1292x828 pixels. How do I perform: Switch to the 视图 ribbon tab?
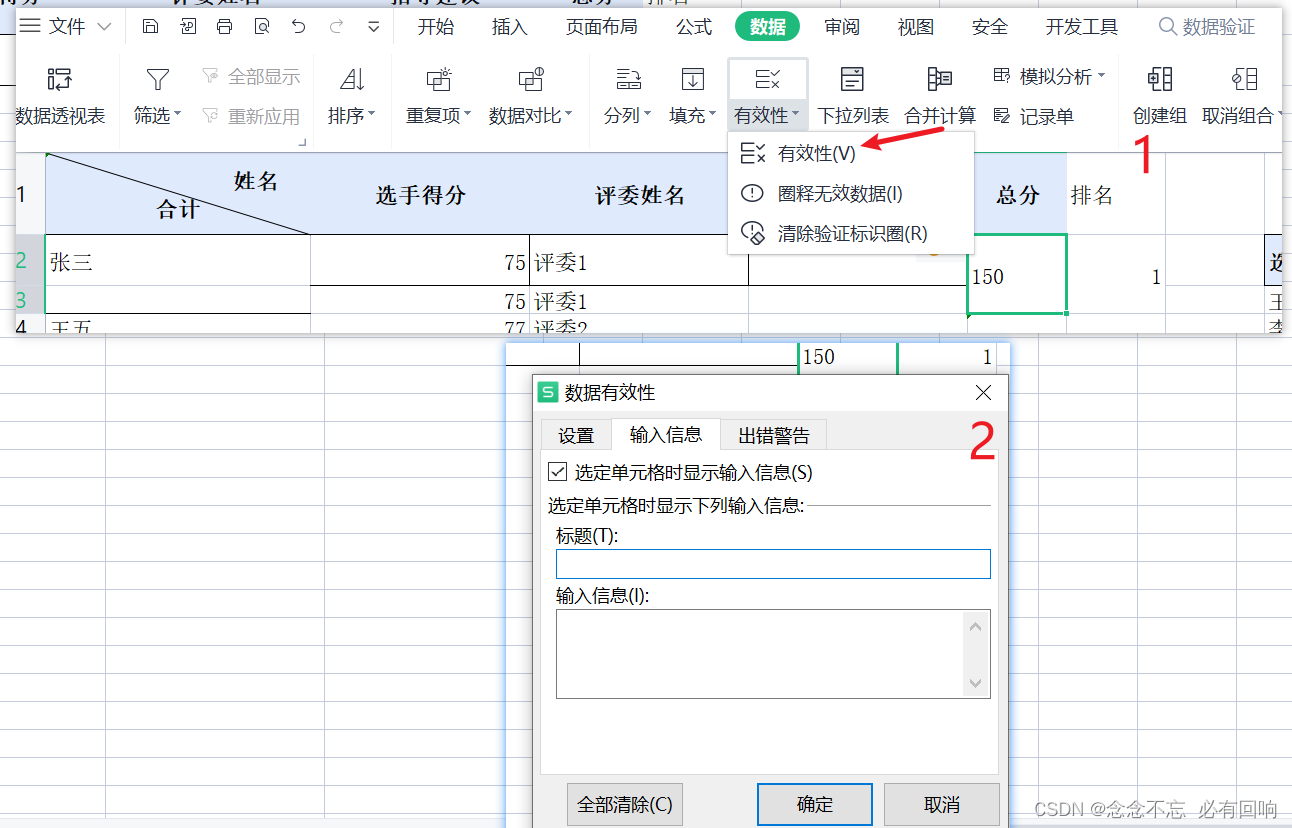915,27
